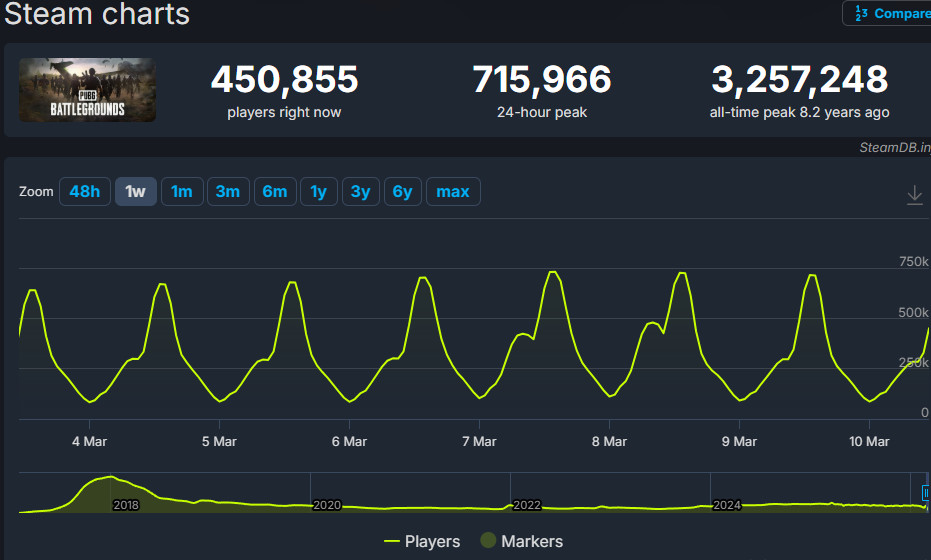Screen dimensions: 931x560
Task: Select the 1w zoom range
Action: (136, 191)
